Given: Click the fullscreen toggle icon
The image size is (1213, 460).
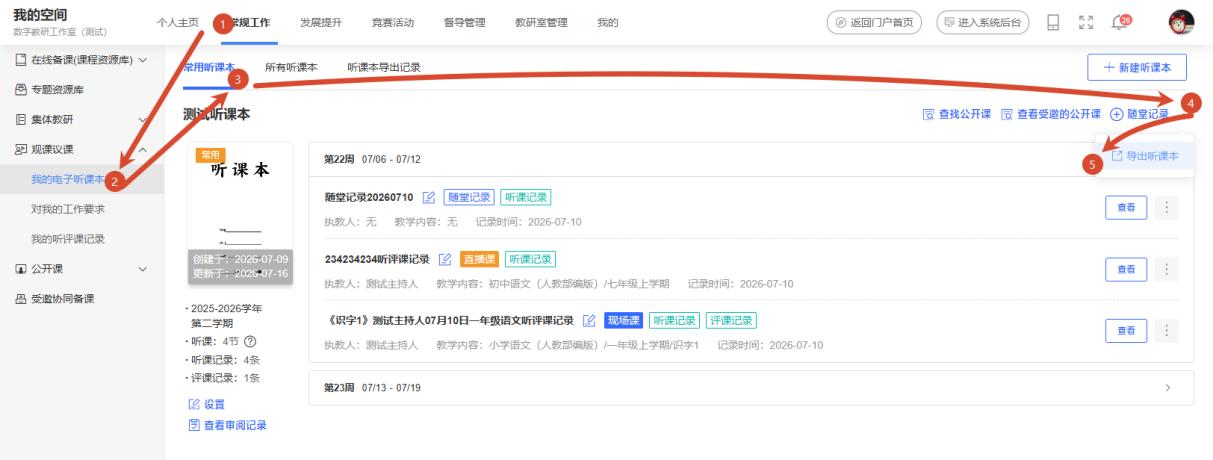Looking at the screenshot, I should pos(1085,23).
